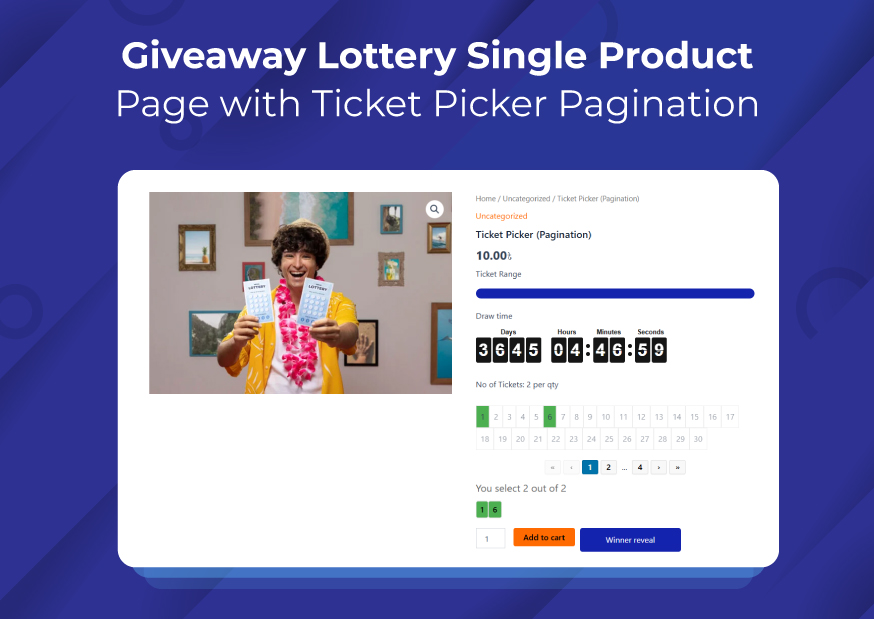
Task: Click the magnifier zoom icon on product image
Action: coord(434,209)
